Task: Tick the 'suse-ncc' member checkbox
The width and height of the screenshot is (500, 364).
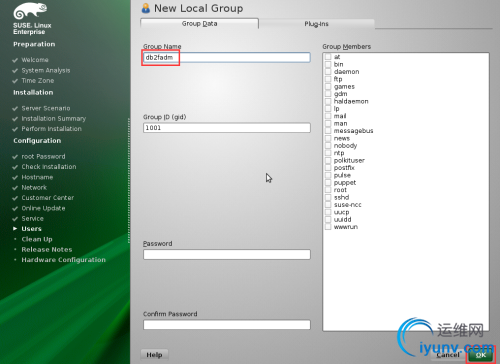Action: (328, 205)
